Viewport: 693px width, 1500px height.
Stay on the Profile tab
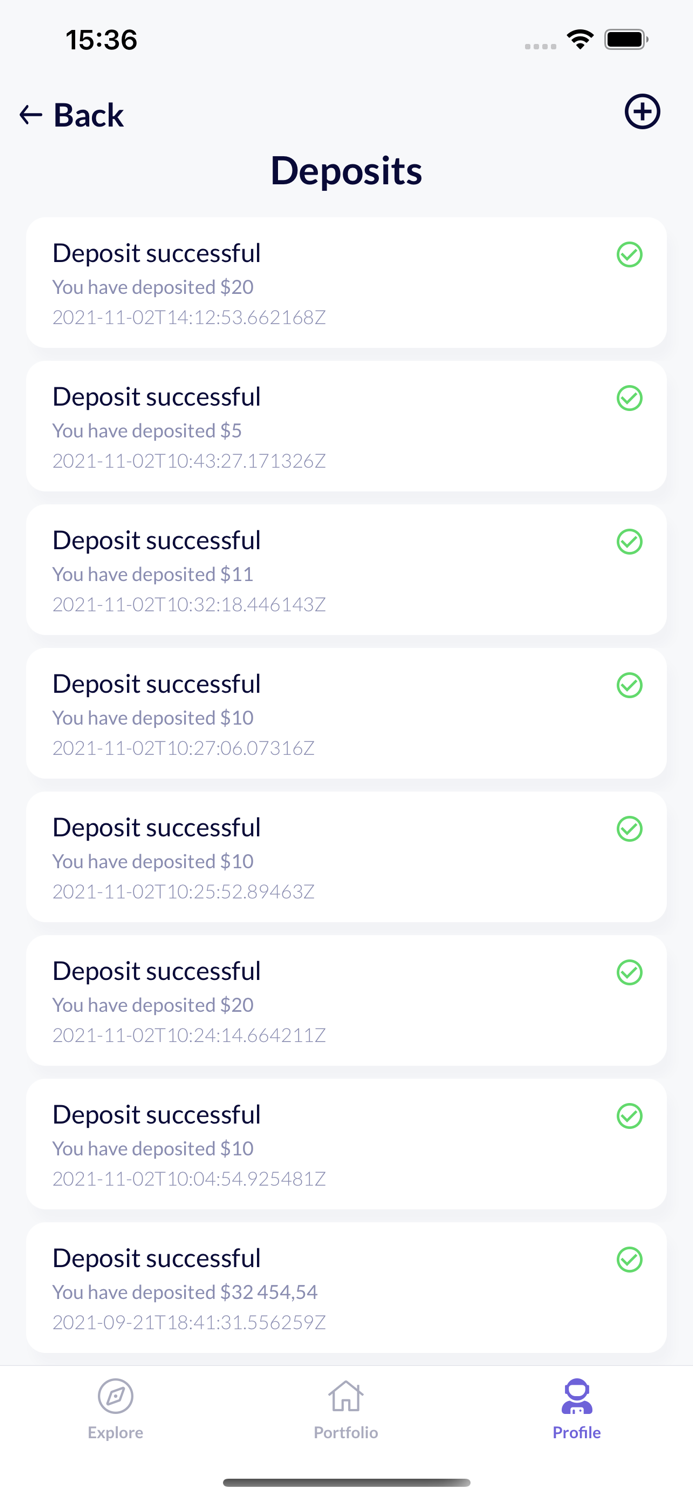(x=576, y=1407)
